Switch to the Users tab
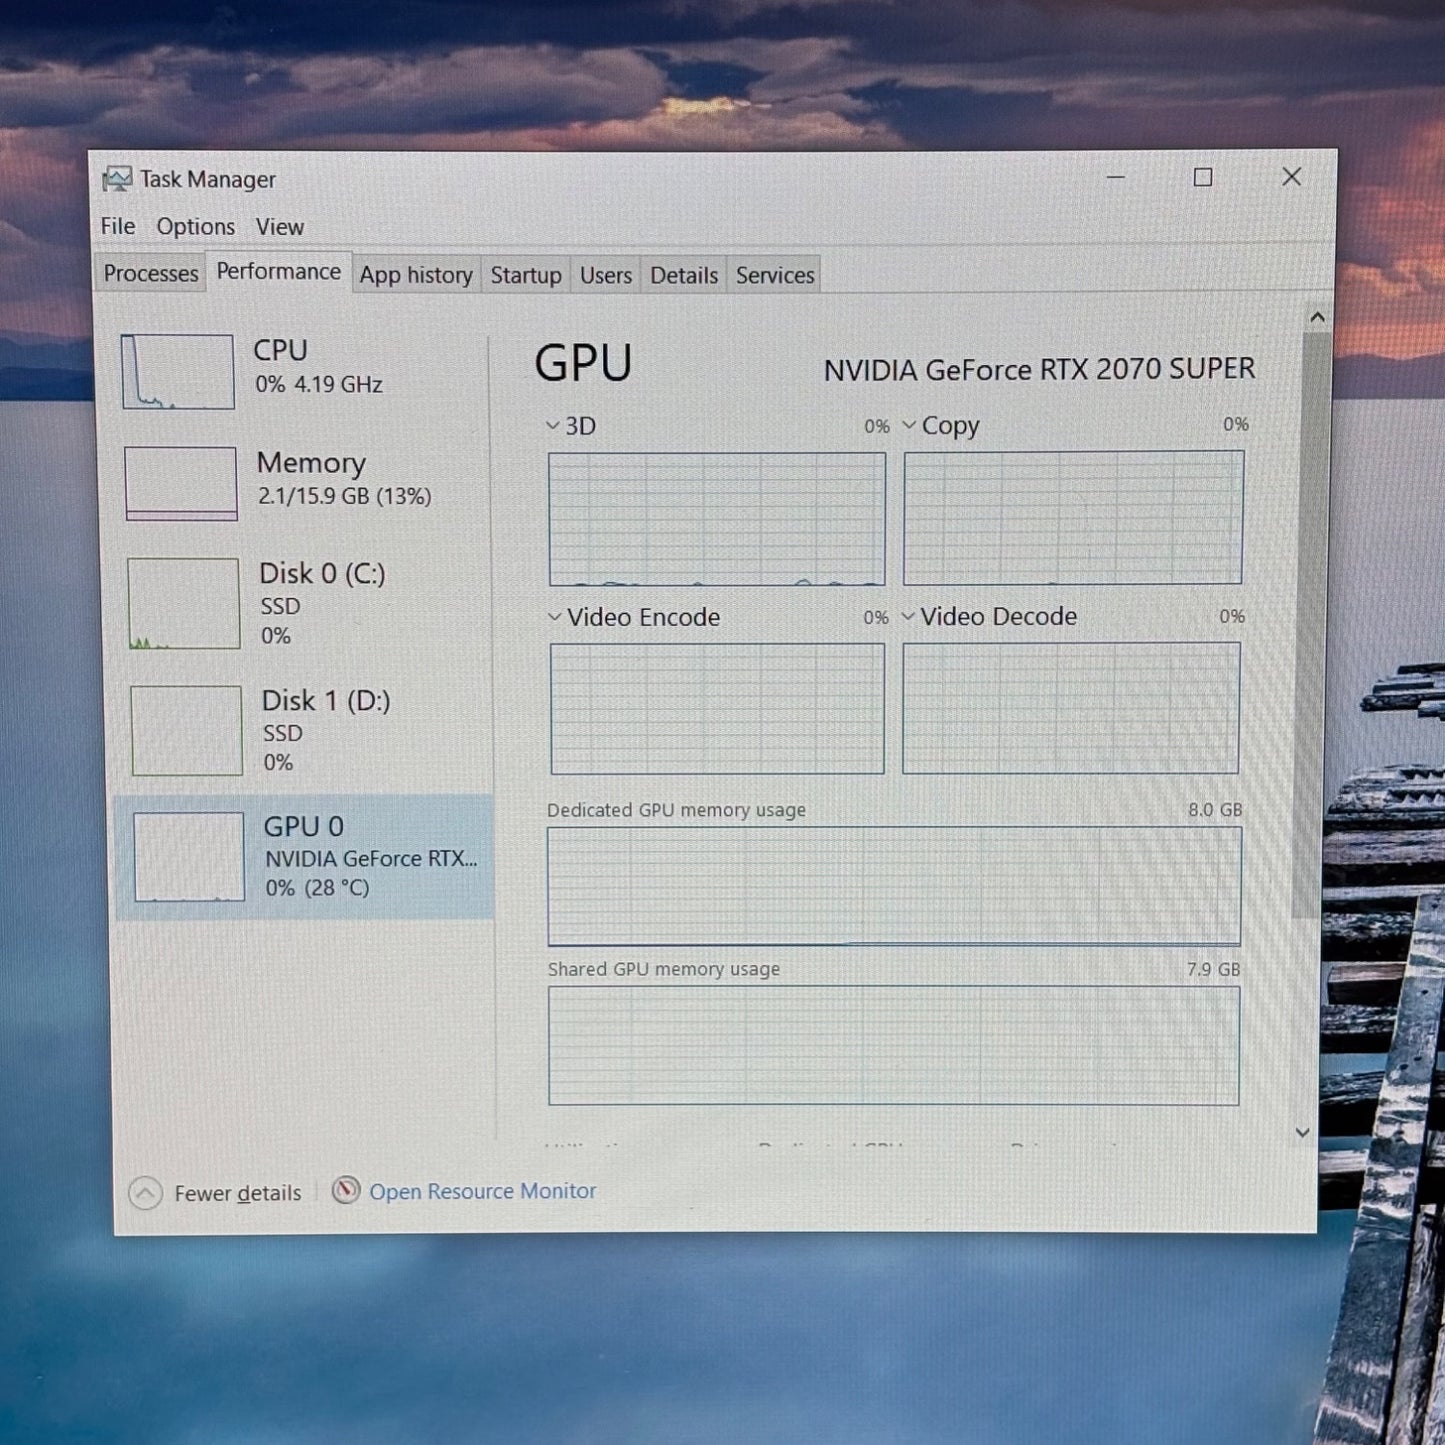 [x=606, y=275]
